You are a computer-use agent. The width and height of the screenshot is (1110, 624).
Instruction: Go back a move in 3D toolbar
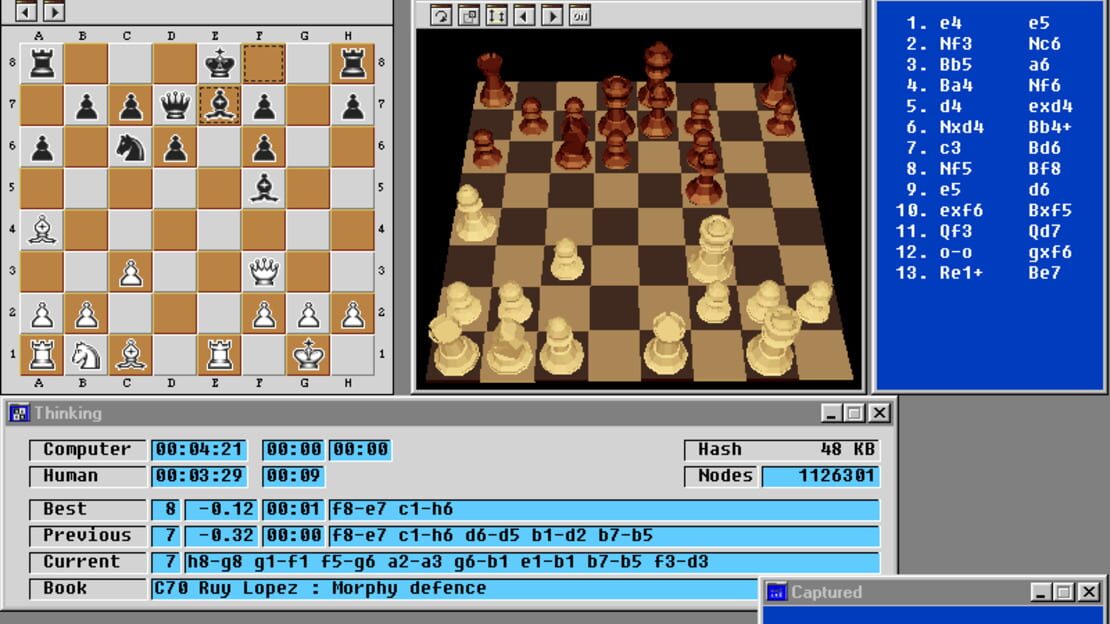524,15
